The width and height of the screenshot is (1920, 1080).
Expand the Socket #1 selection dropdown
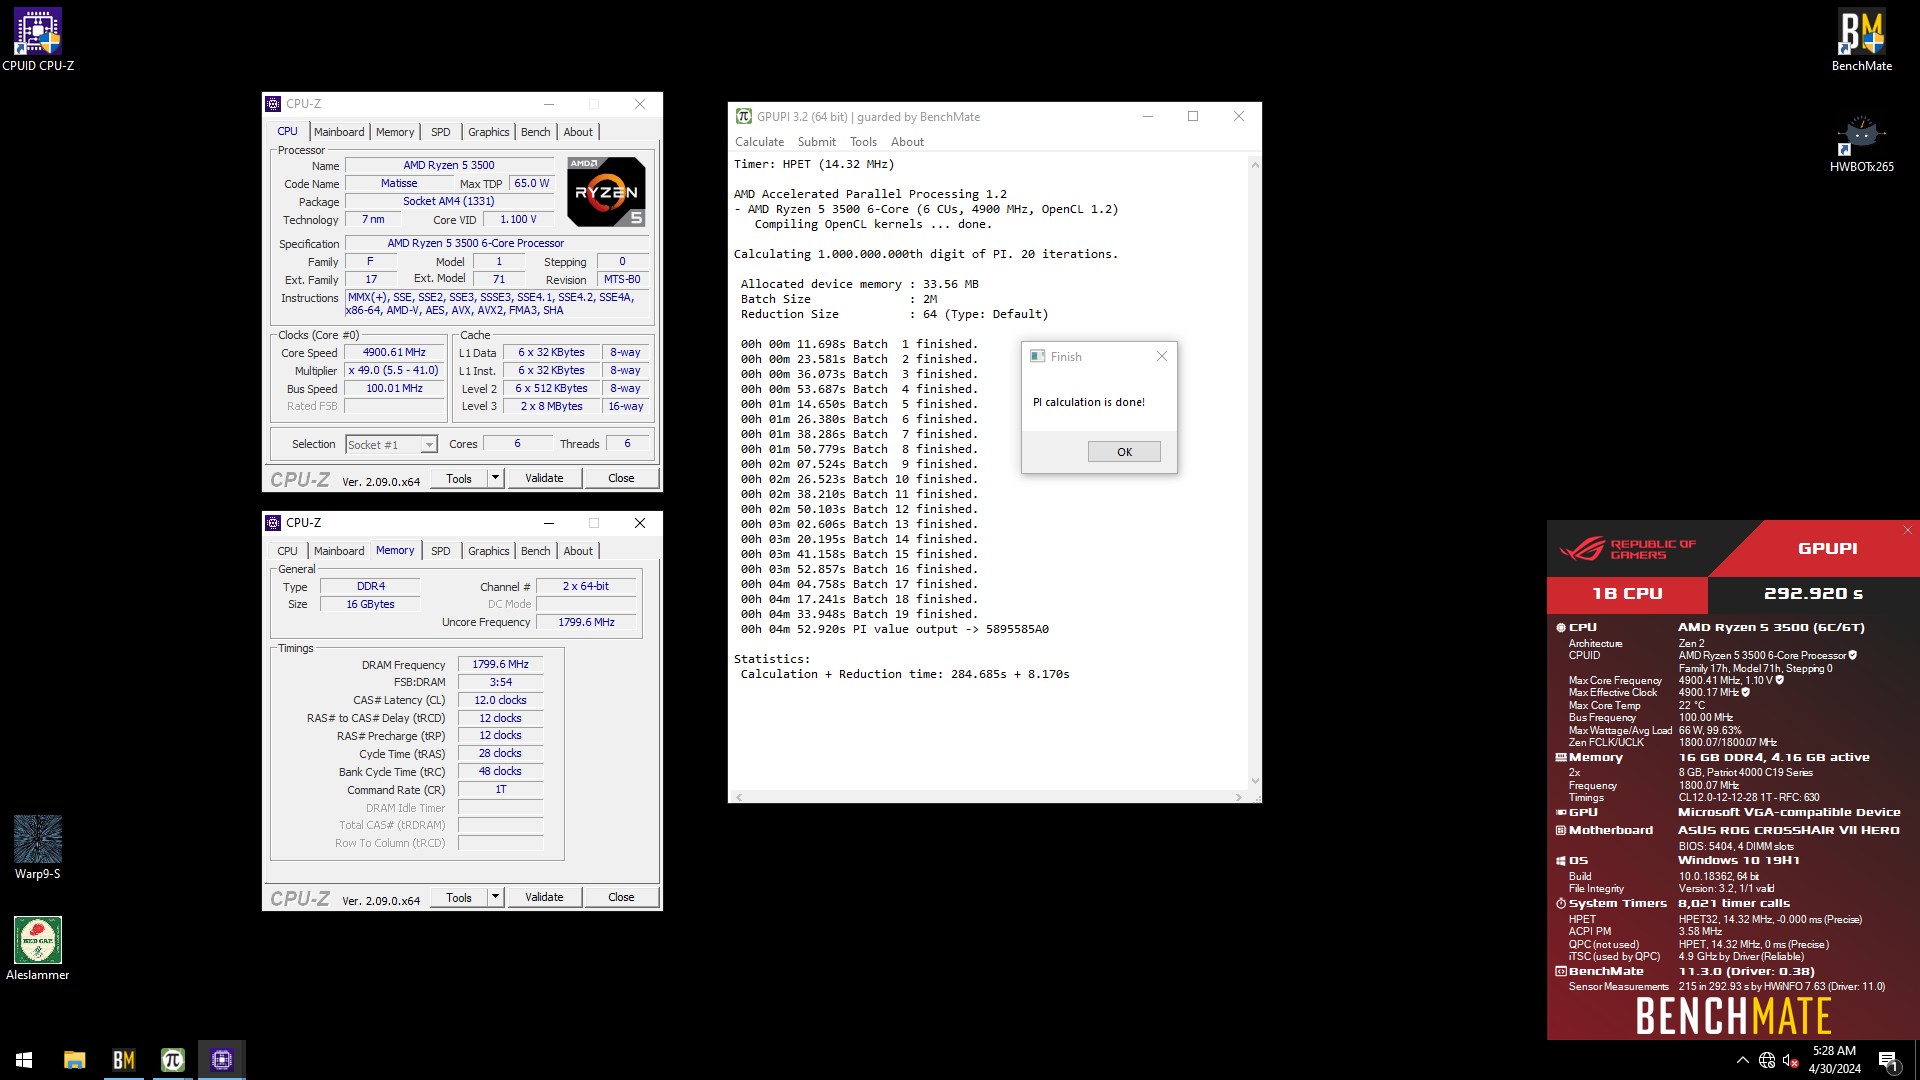point(429,445)
